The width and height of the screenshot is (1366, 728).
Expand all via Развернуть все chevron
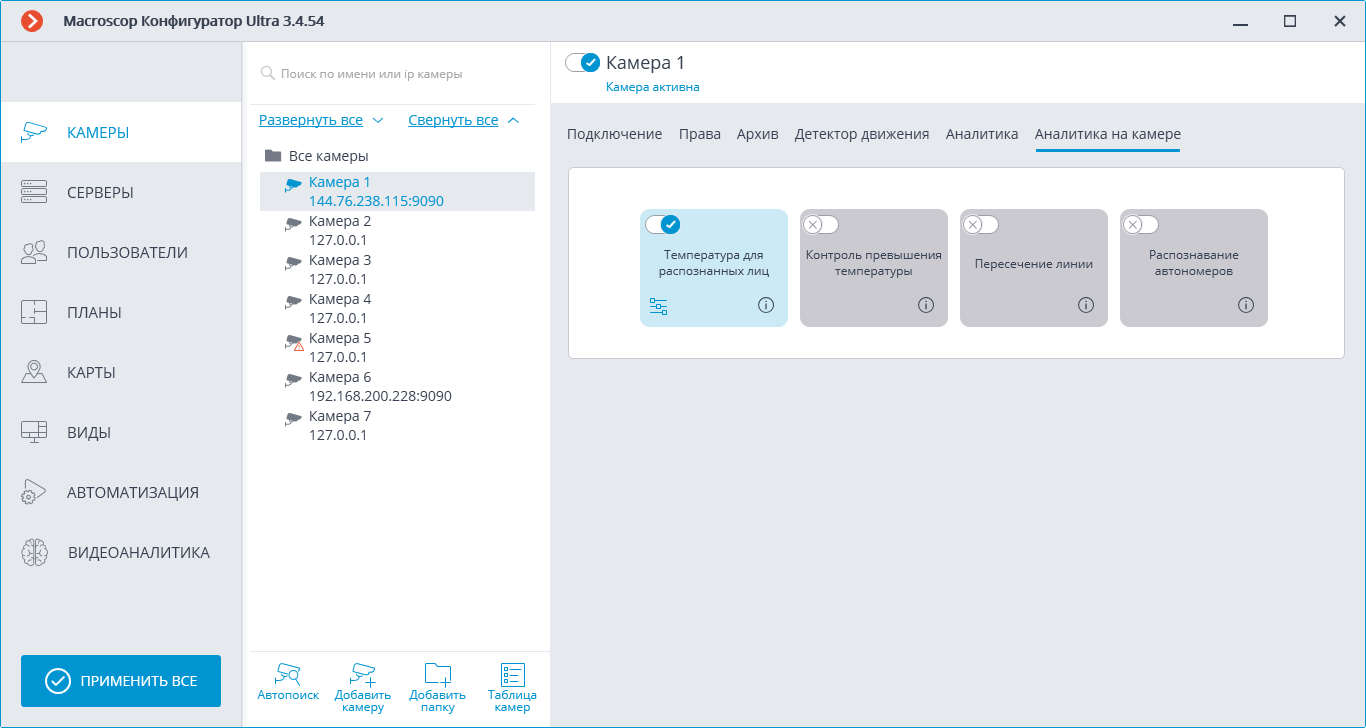tap(378, 120)
